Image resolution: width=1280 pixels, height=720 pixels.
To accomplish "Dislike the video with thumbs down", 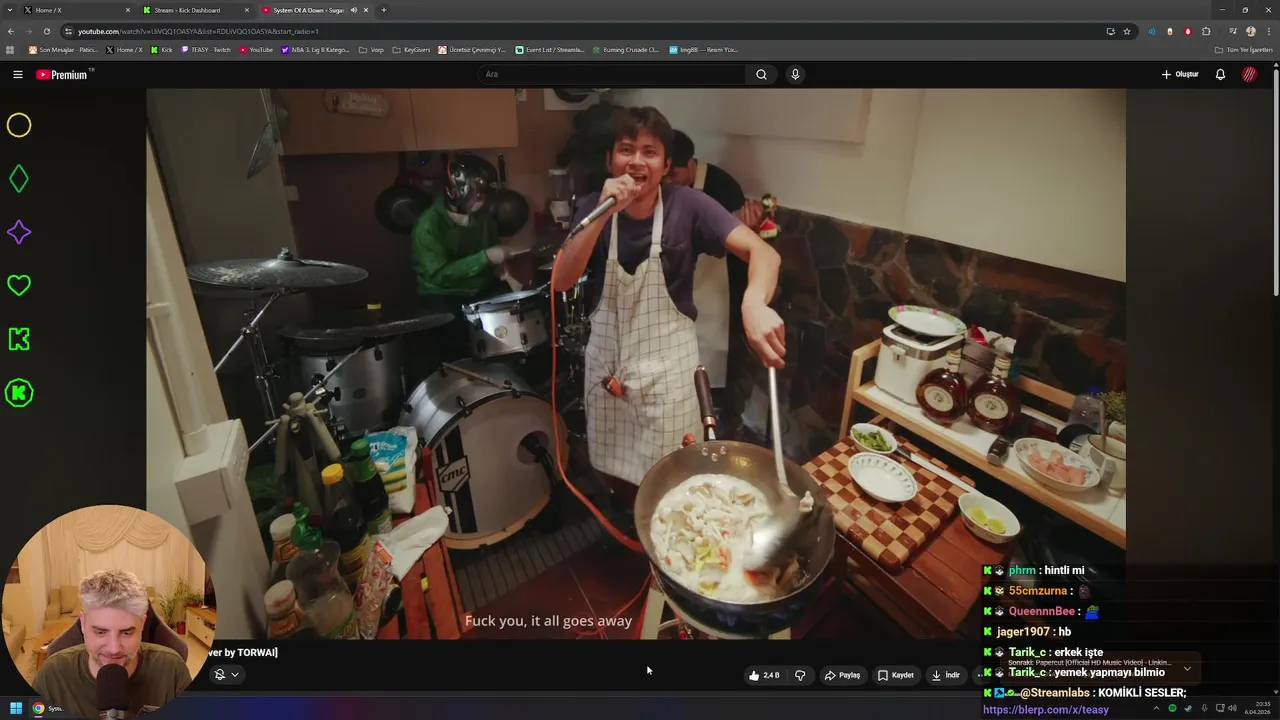I will pyautogui.click(x=800, y=675).
